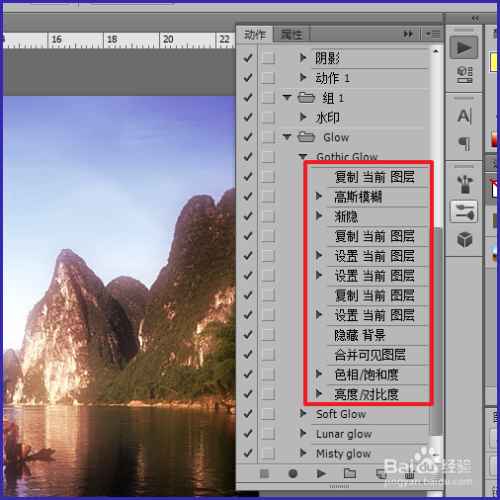Click the stop recording square button
Viewport: 500px width, 500px height.
pyautogui.click(x=264, y=473)
